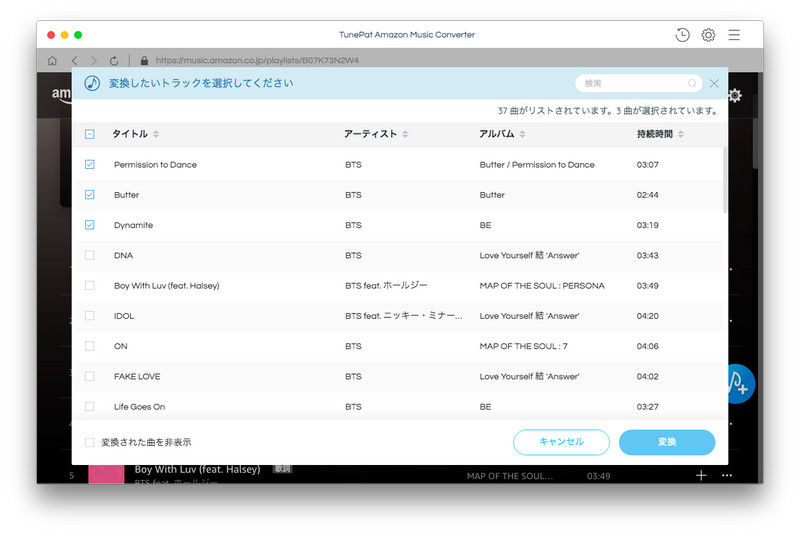Image resolution: width=800 pixels, height=536 pixels.
Task: Check the IDOL track
Action: [x=90, y=316]
